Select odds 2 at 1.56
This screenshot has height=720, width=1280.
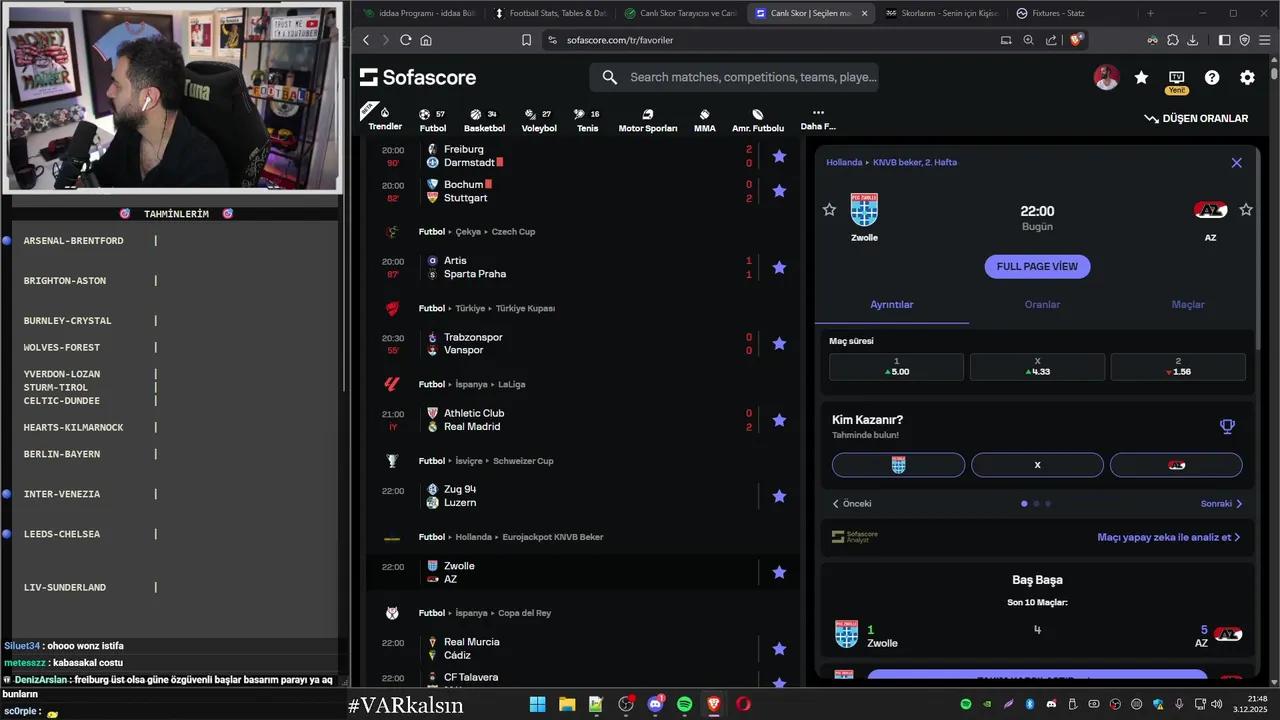[x=1178, y=367]
